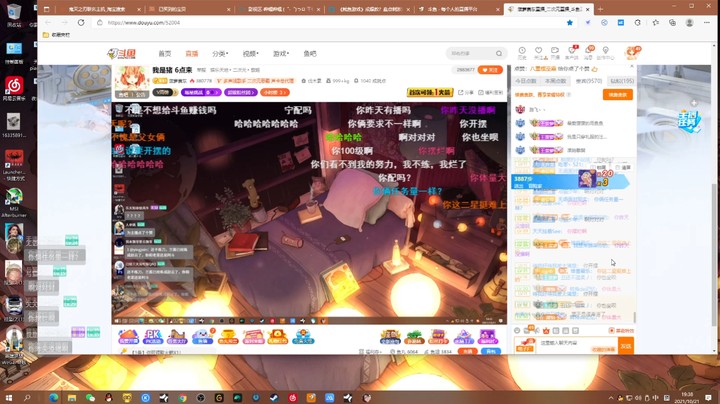
Task: Expand the 游戏 games dropdown
Action: pos(281,54)
